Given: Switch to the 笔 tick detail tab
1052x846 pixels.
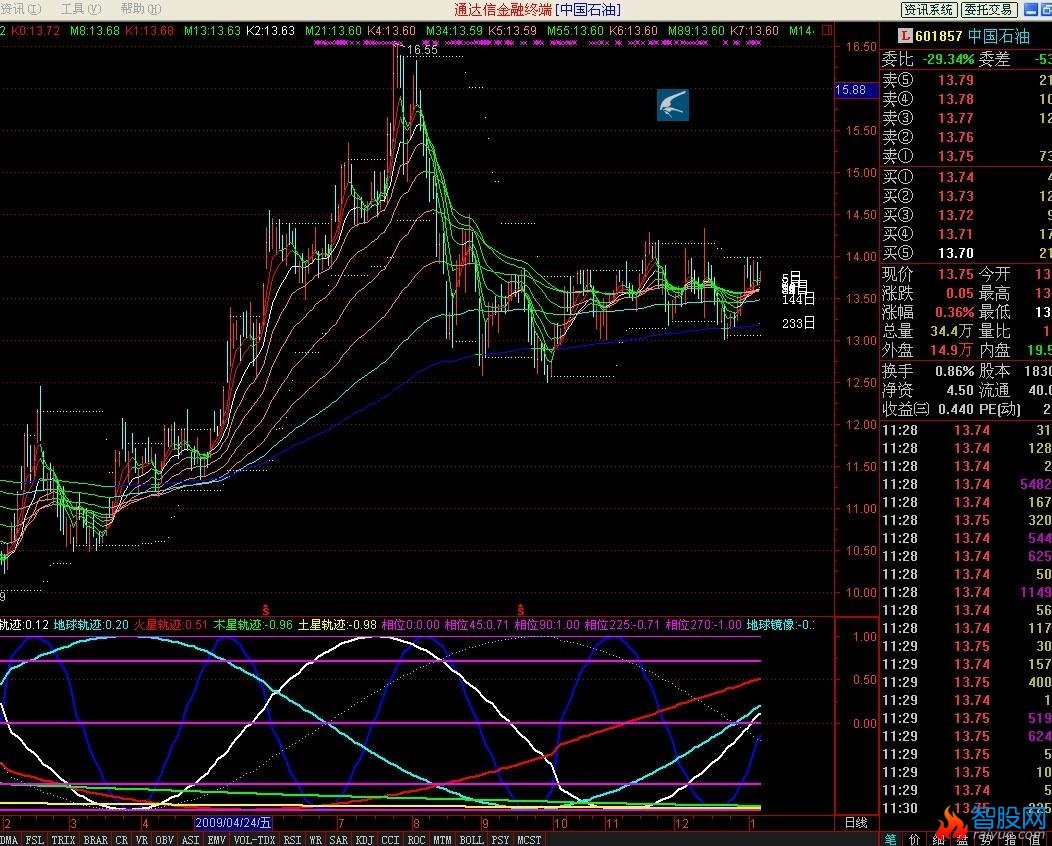Looking at the screenshot, I should point(890,839).
